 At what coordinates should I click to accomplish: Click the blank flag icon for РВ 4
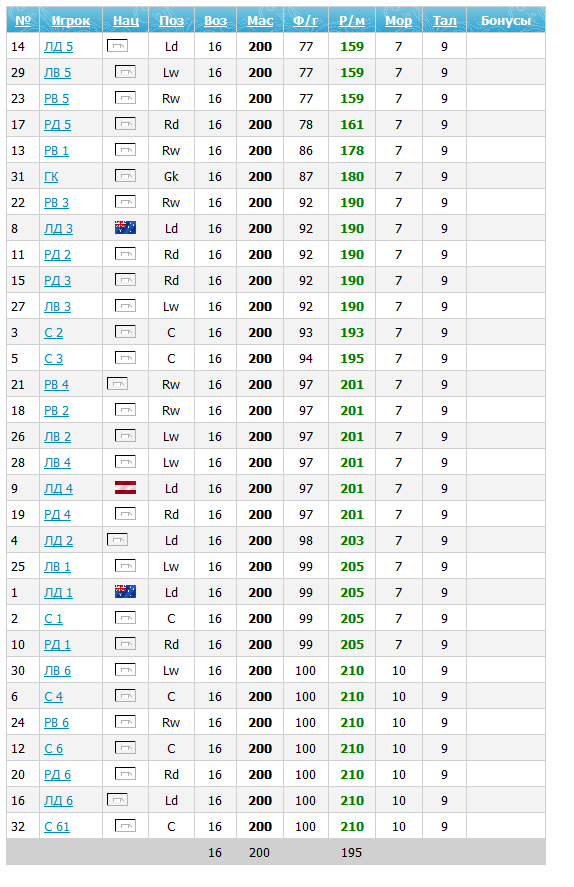[117, 384]
